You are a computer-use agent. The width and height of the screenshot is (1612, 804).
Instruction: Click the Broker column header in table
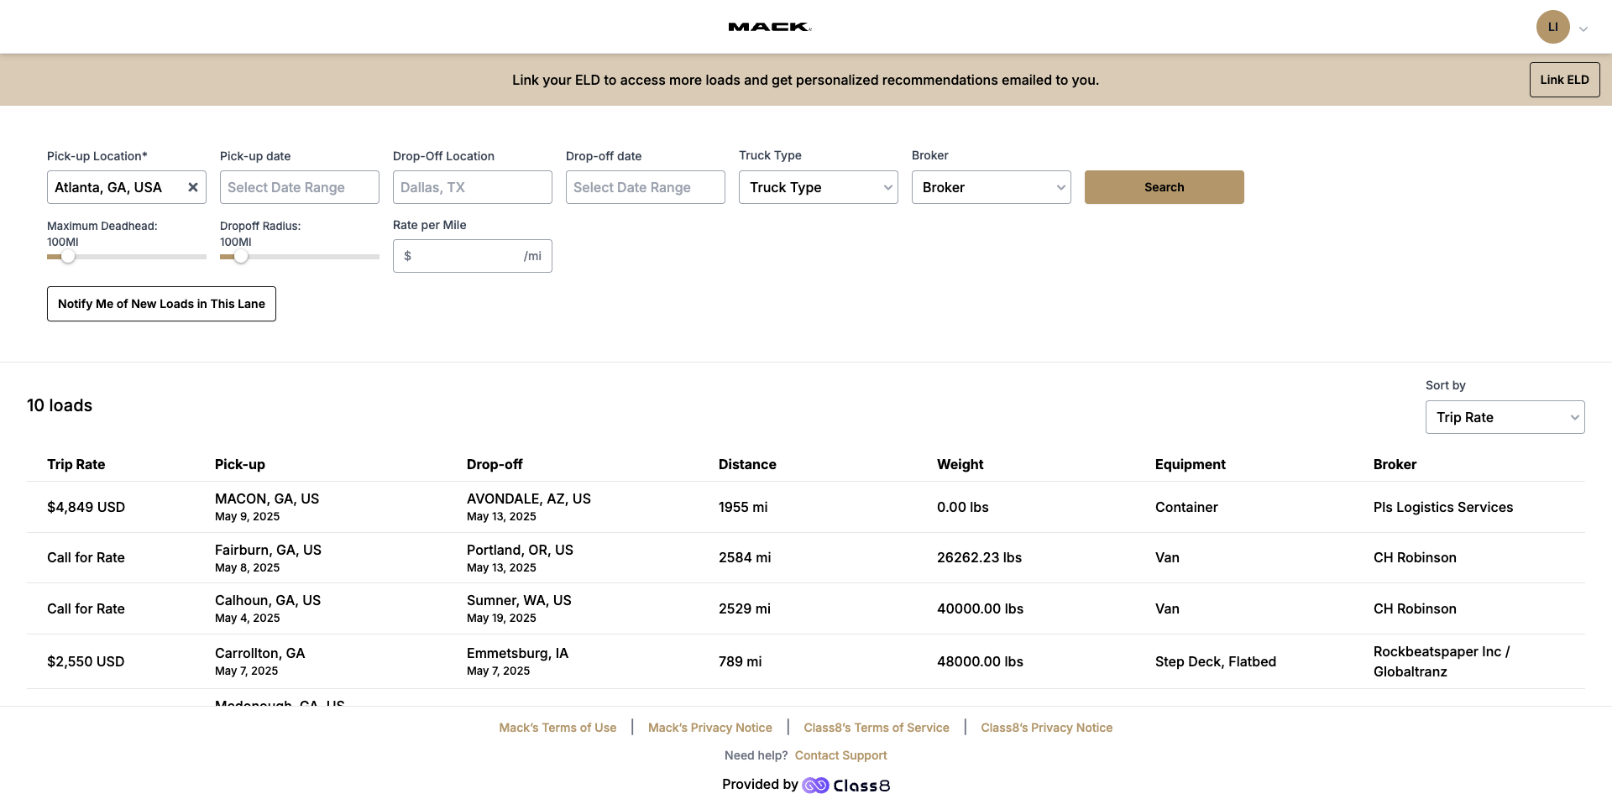tap(1395, 464)
